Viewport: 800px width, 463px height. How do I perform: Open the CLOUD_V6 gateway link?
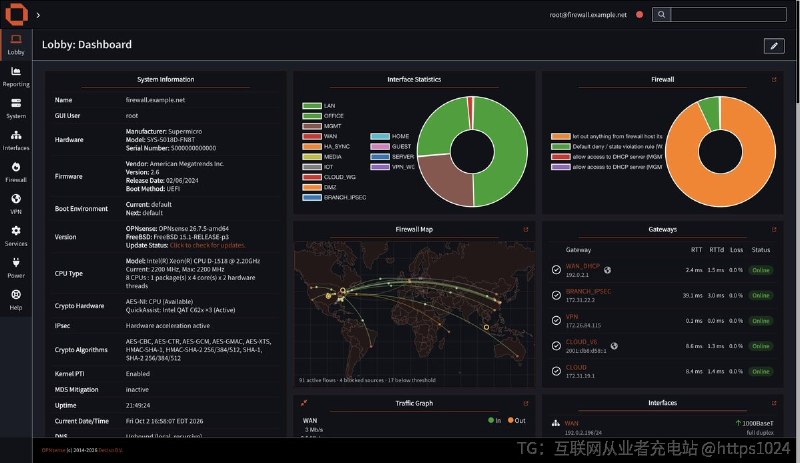581,342
